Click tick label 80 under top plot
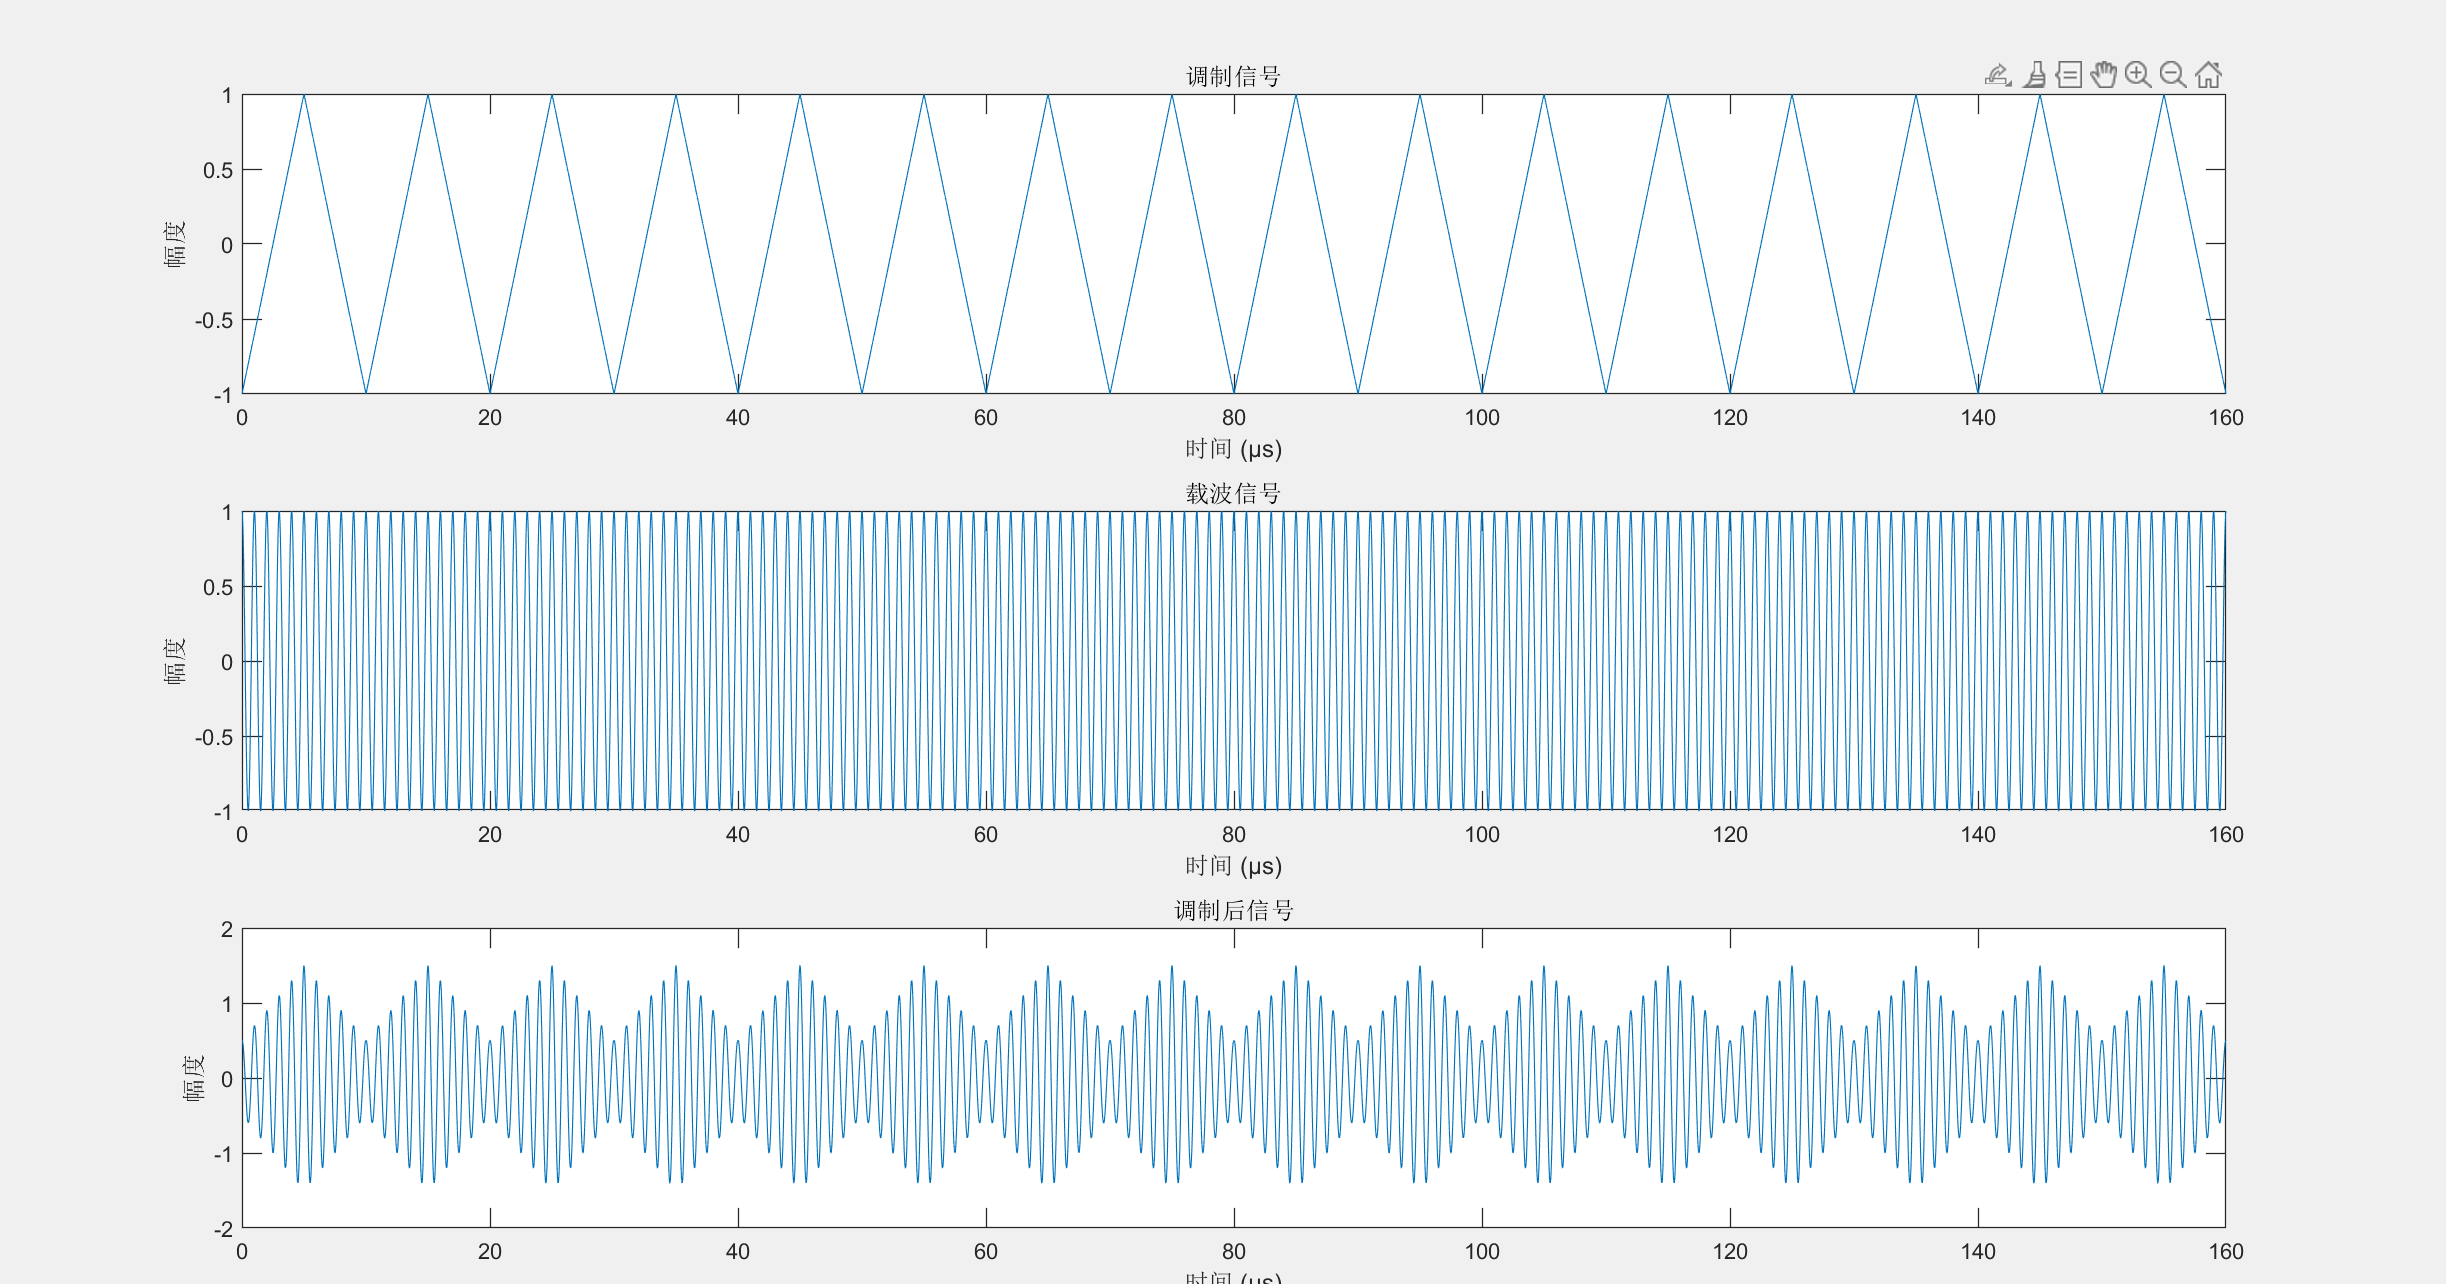2446x1284 pixels. click(1233, 418)
